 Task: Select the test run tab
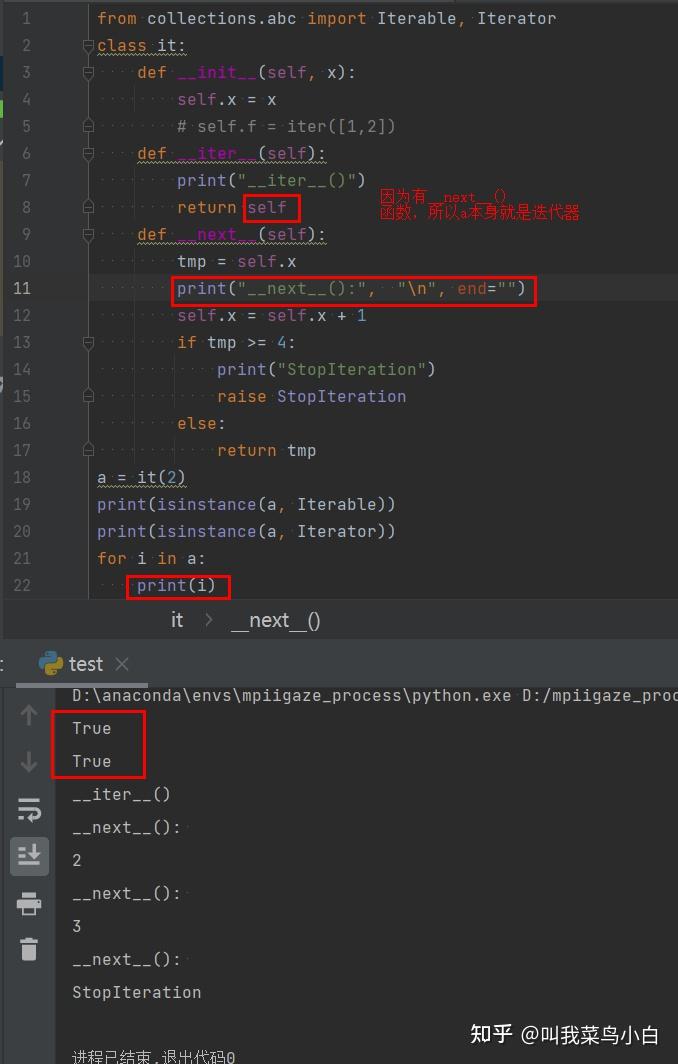click(x=83, y=664)
